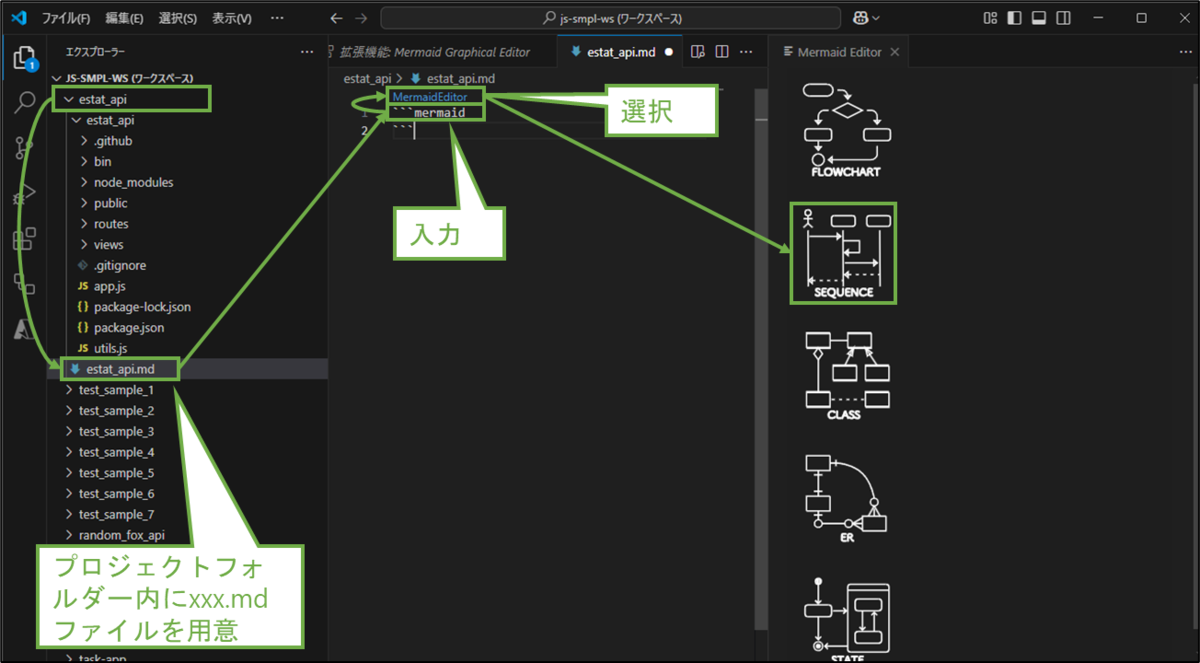Screen dimensions: 1200x663
Task: Close the Mermaid Editor tab
Action: tap(894, 52)
